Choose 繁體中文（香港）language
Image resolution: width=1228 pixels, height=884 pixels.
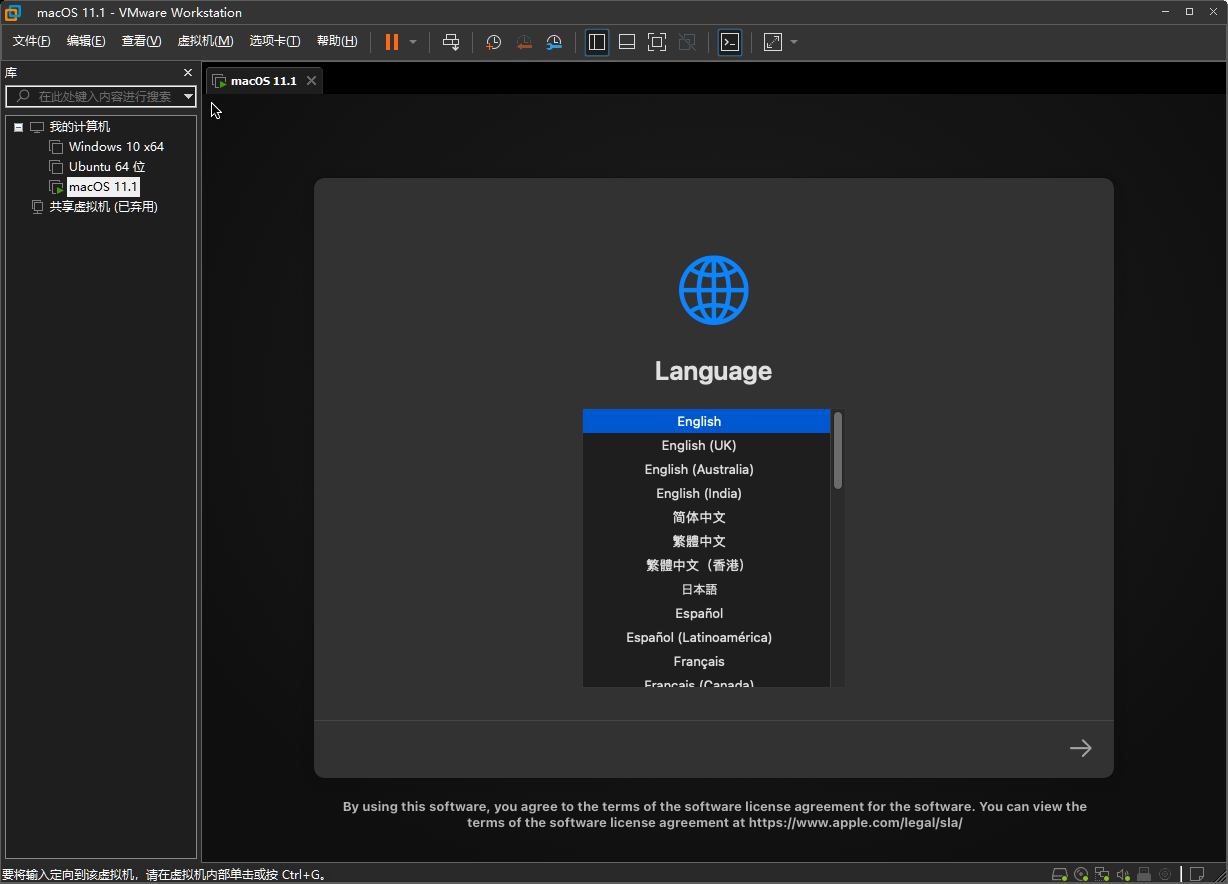(x=706, y=565)
